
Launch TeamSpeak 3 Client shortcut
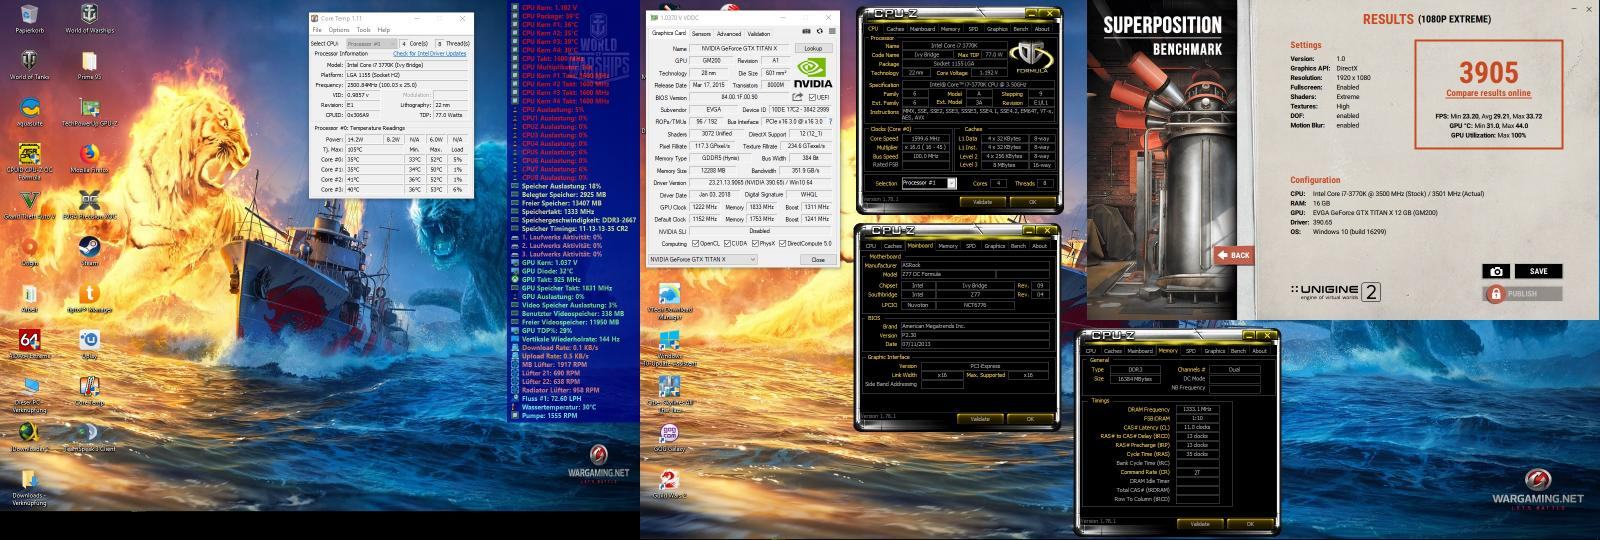click(x=89, y=436)
